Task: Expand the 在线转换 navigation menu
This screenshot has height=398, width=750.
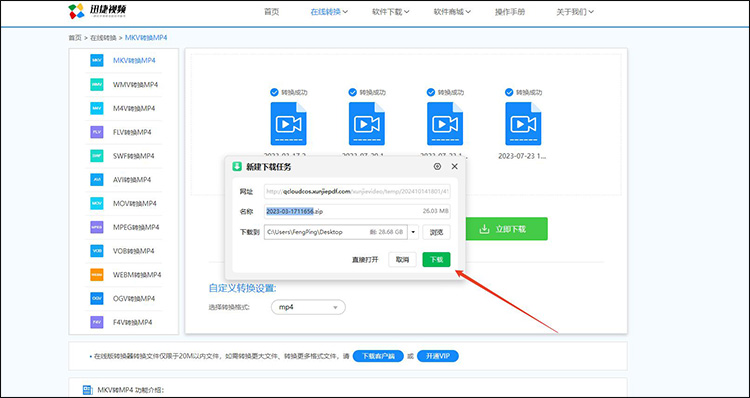Action: (x=329, y=12)
